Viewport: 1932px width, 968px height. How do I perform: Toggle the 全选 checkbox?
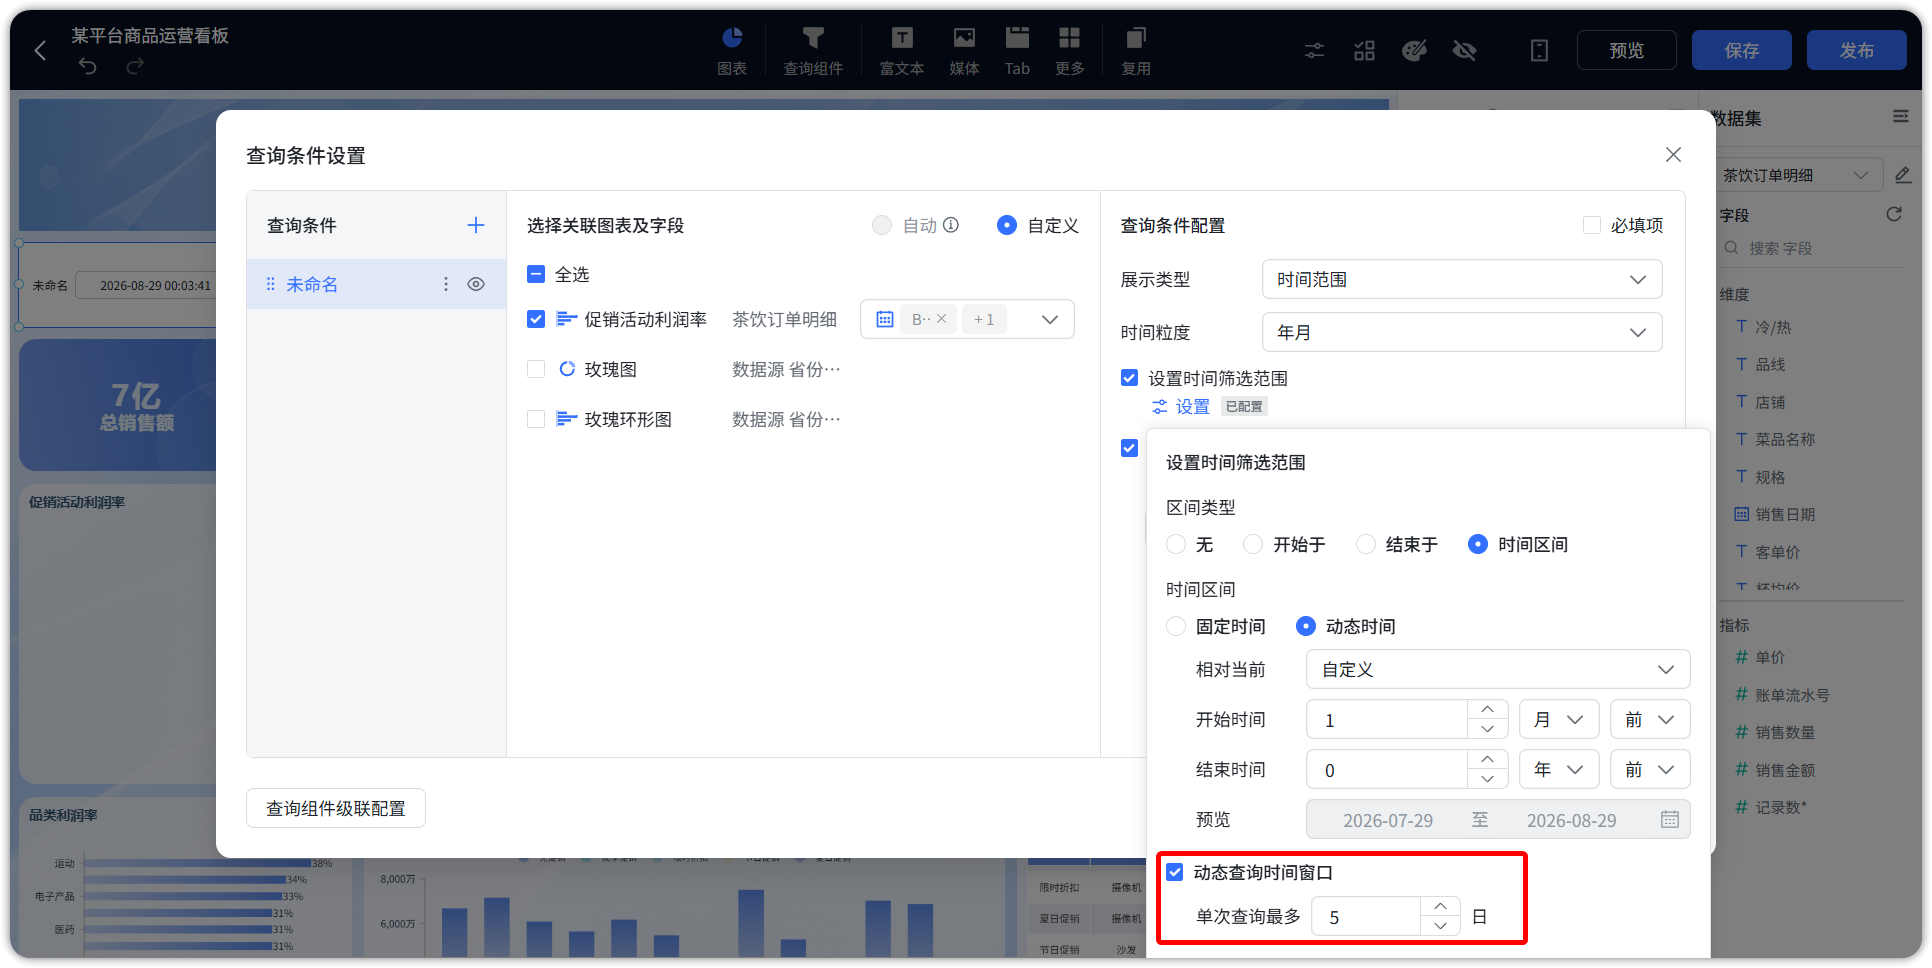coord(536,274)
